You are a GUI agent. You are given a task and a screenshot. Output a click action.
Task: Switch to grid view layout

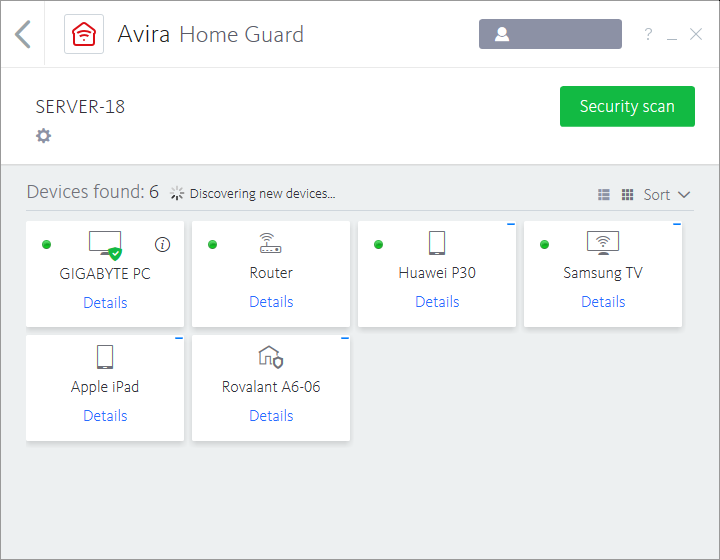(x=627, y=195)
